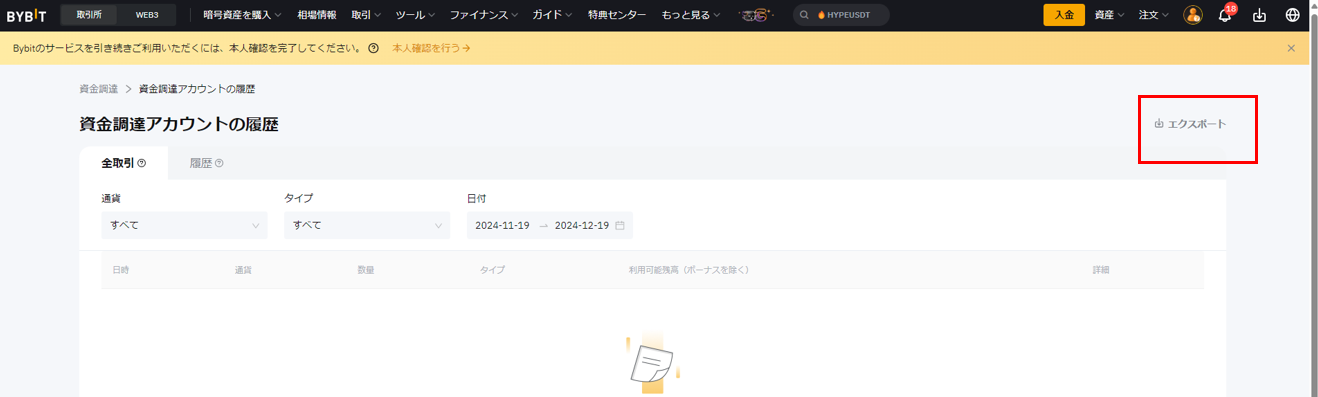Expand 暗号資産を購入 menu

[242, 15]
